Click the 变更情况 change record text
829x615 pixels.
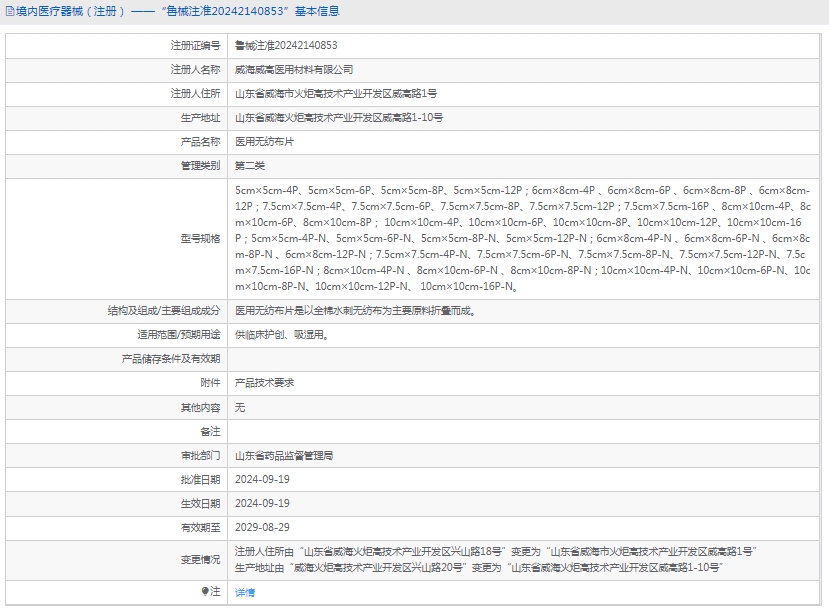(495, 559)
